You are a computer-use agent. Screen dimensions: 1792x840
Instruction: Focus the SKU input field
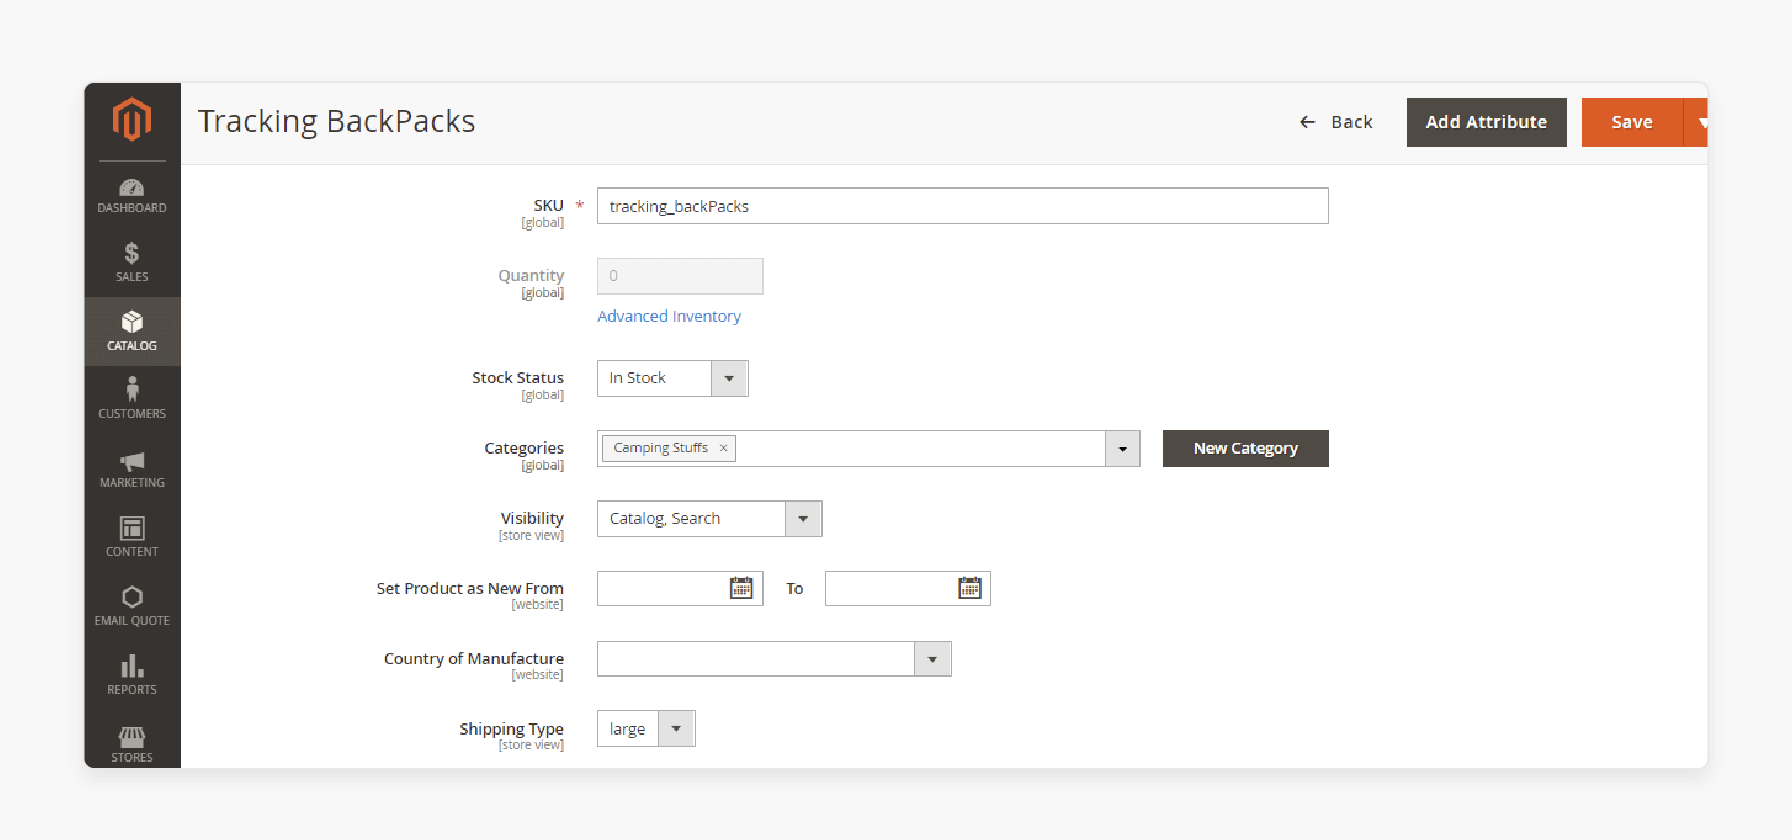click(962, 206)
